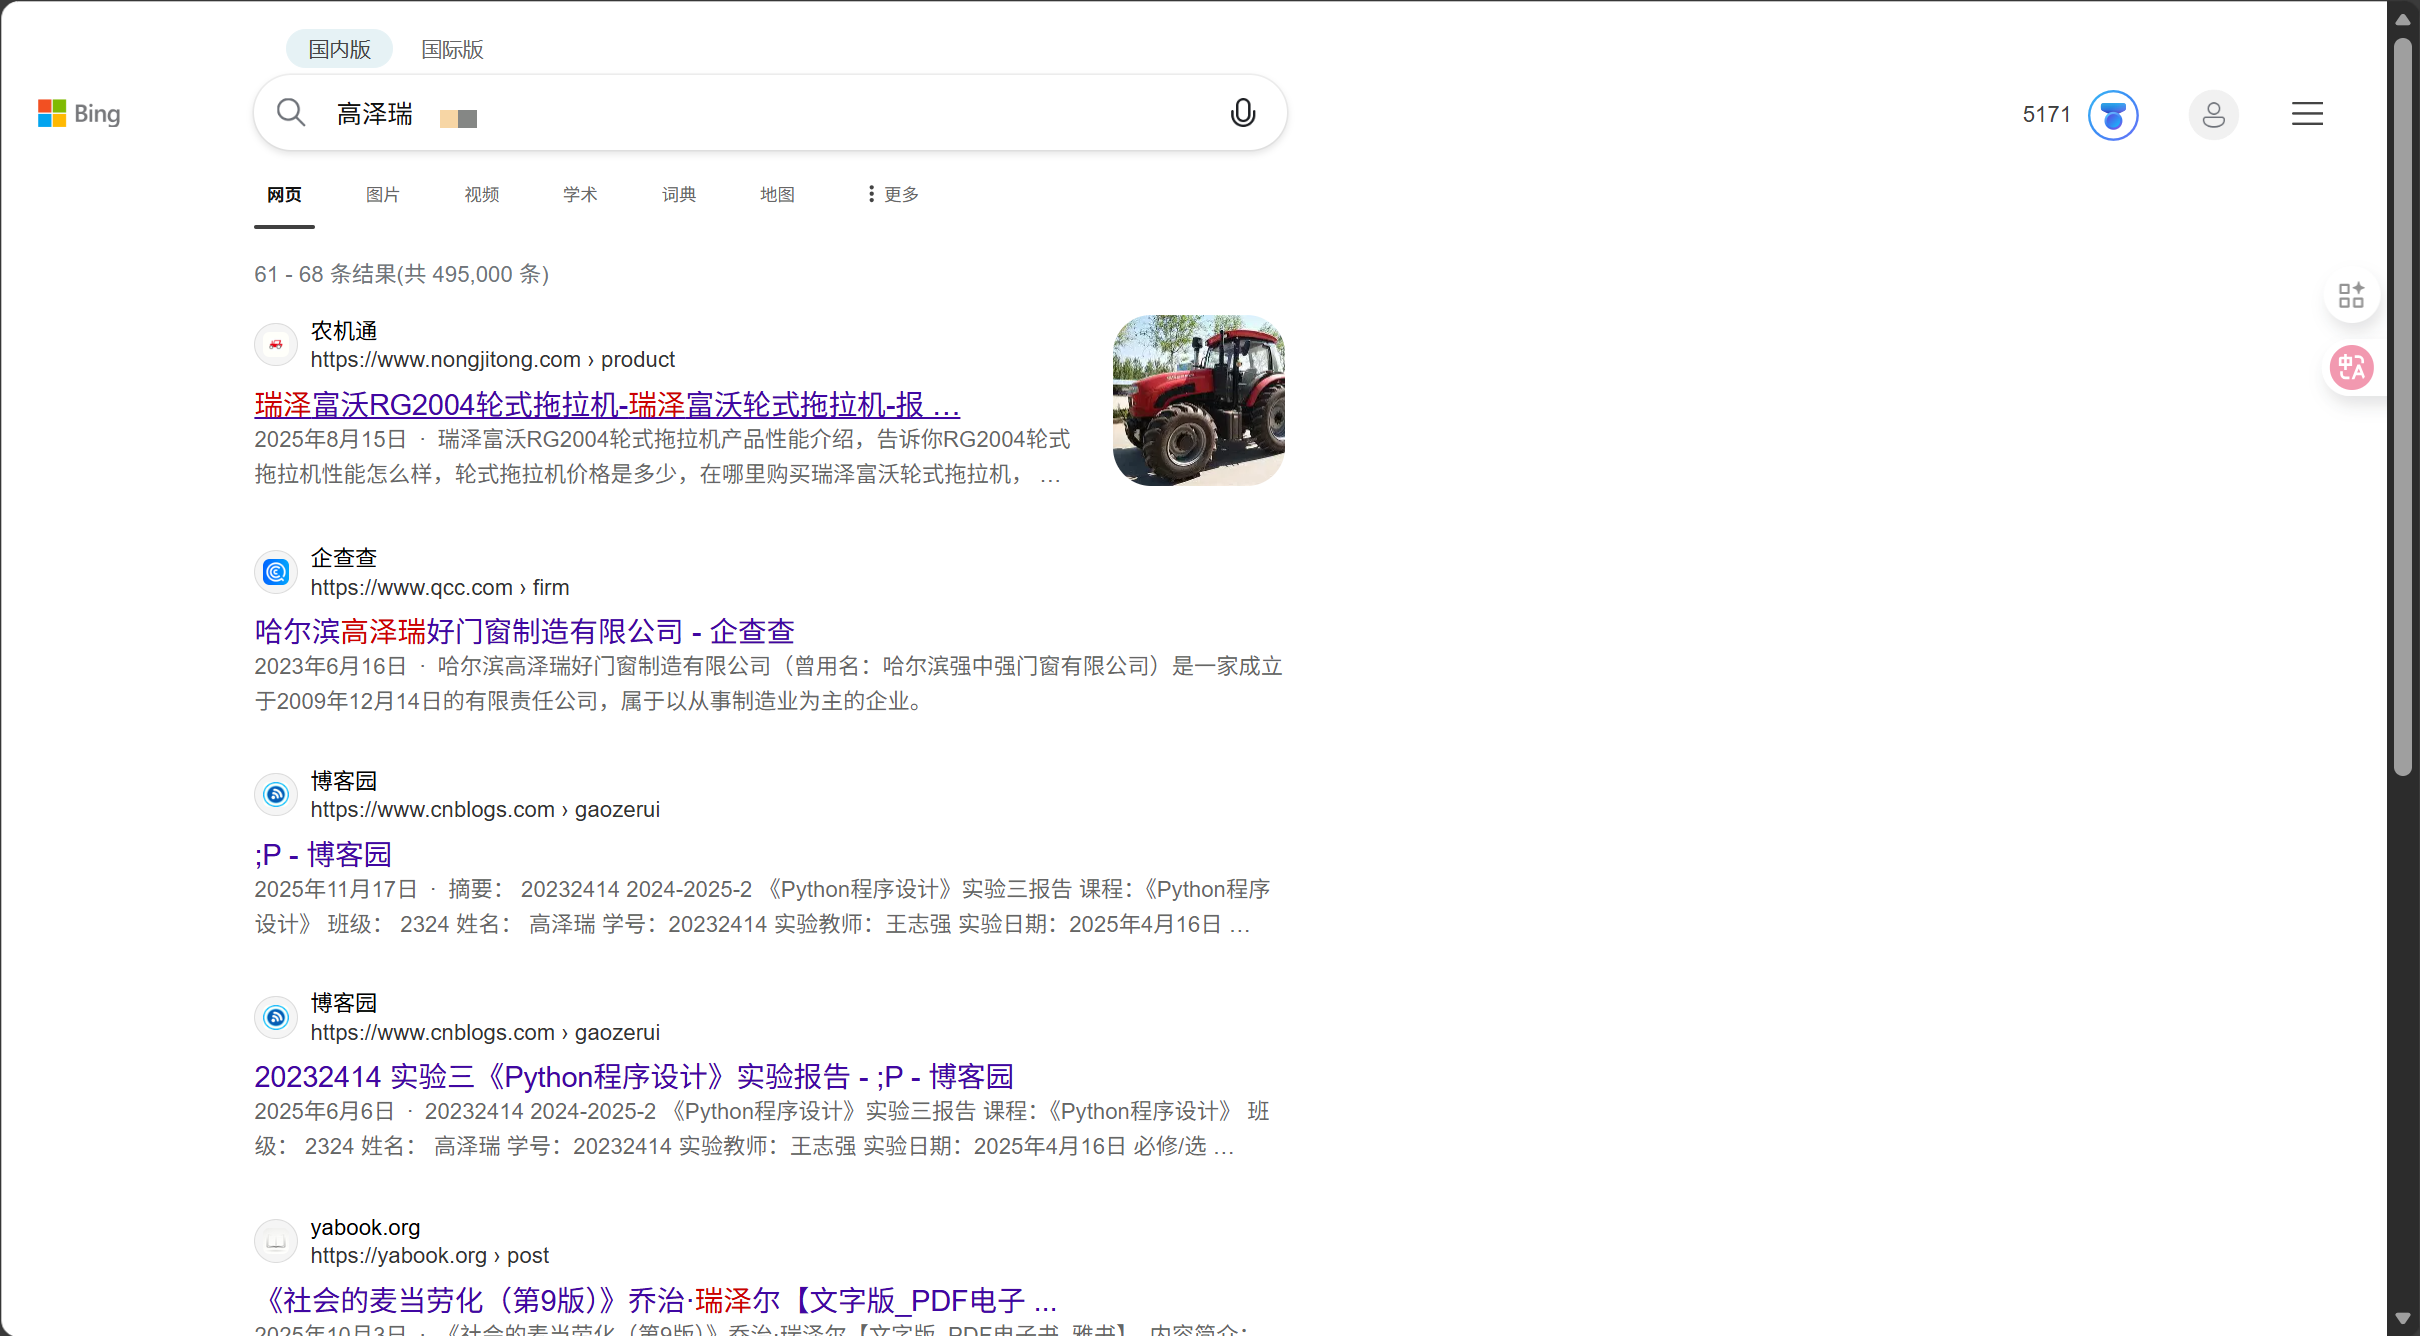Image resolution: width=2420 pixels, height=1336 pixels.
Task: Click the translate icon on the right edge
Action: [2351, 367]
